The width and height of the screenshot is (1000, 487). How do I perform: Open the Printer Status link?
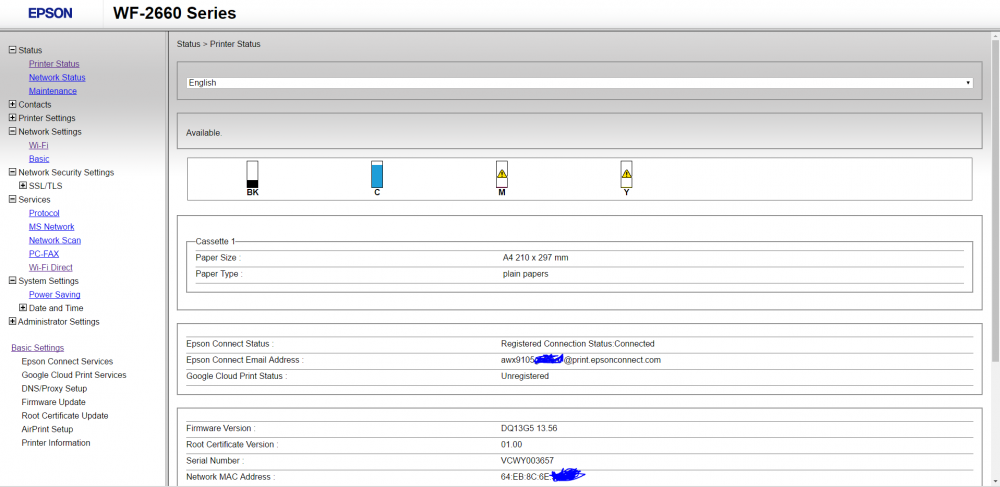[x=54, y=64]
